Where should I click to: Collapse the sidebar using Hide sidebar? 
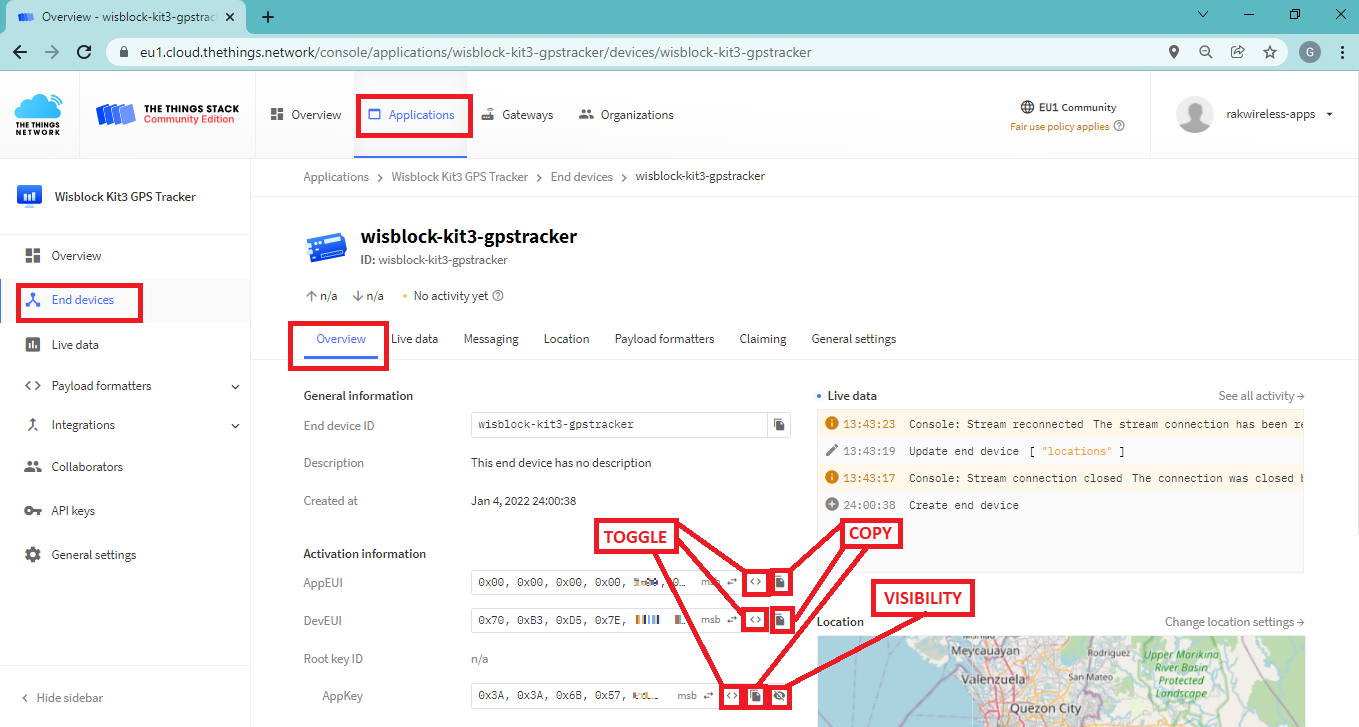coord(62,698)
